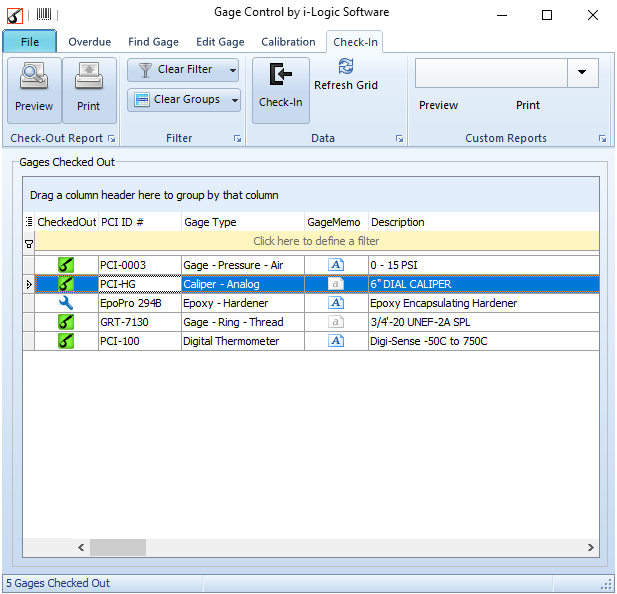The image size is (617, 594).
Task: Click the Print icon in Check-Out Report
Action: click(89, 79)
